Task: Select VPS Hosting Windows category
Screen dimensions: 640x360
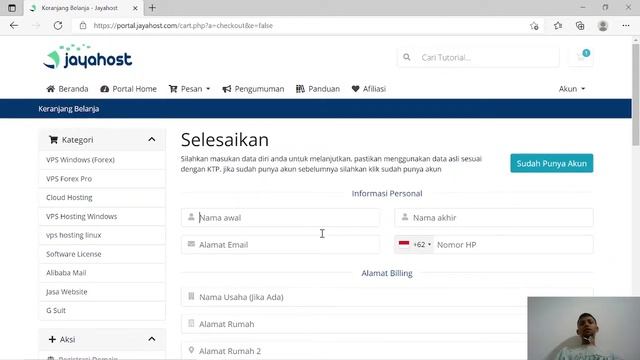Action: click(102, 216)
